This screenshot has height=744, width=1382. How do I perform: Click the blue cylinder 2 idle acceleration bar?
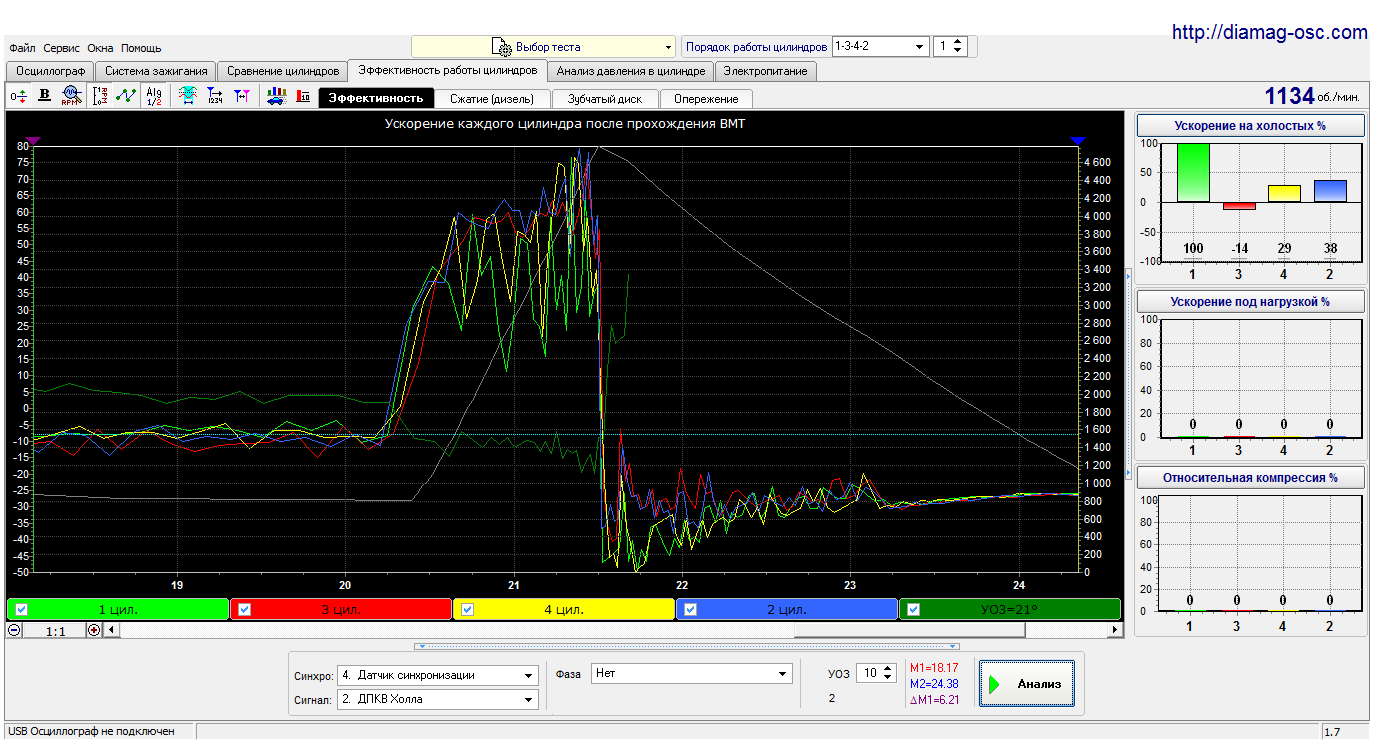point(1330,191)
